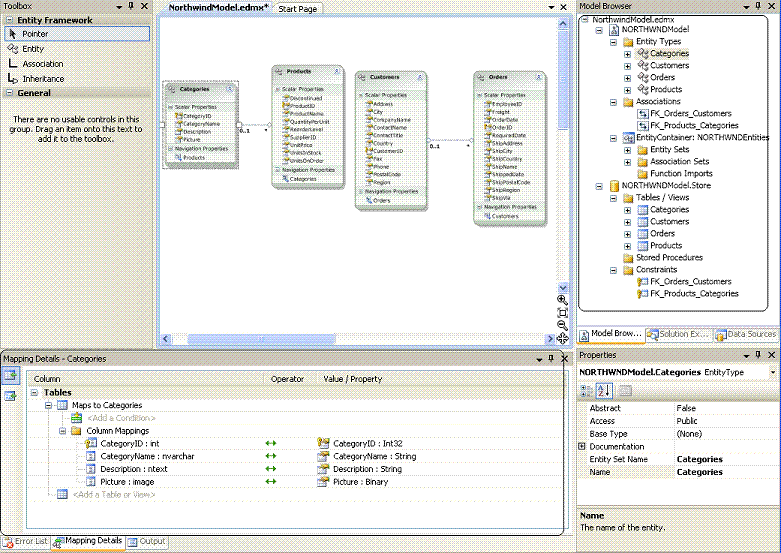Switch to Data Sources tab
The width and height of the screenshot is (781, 553).
746,334
